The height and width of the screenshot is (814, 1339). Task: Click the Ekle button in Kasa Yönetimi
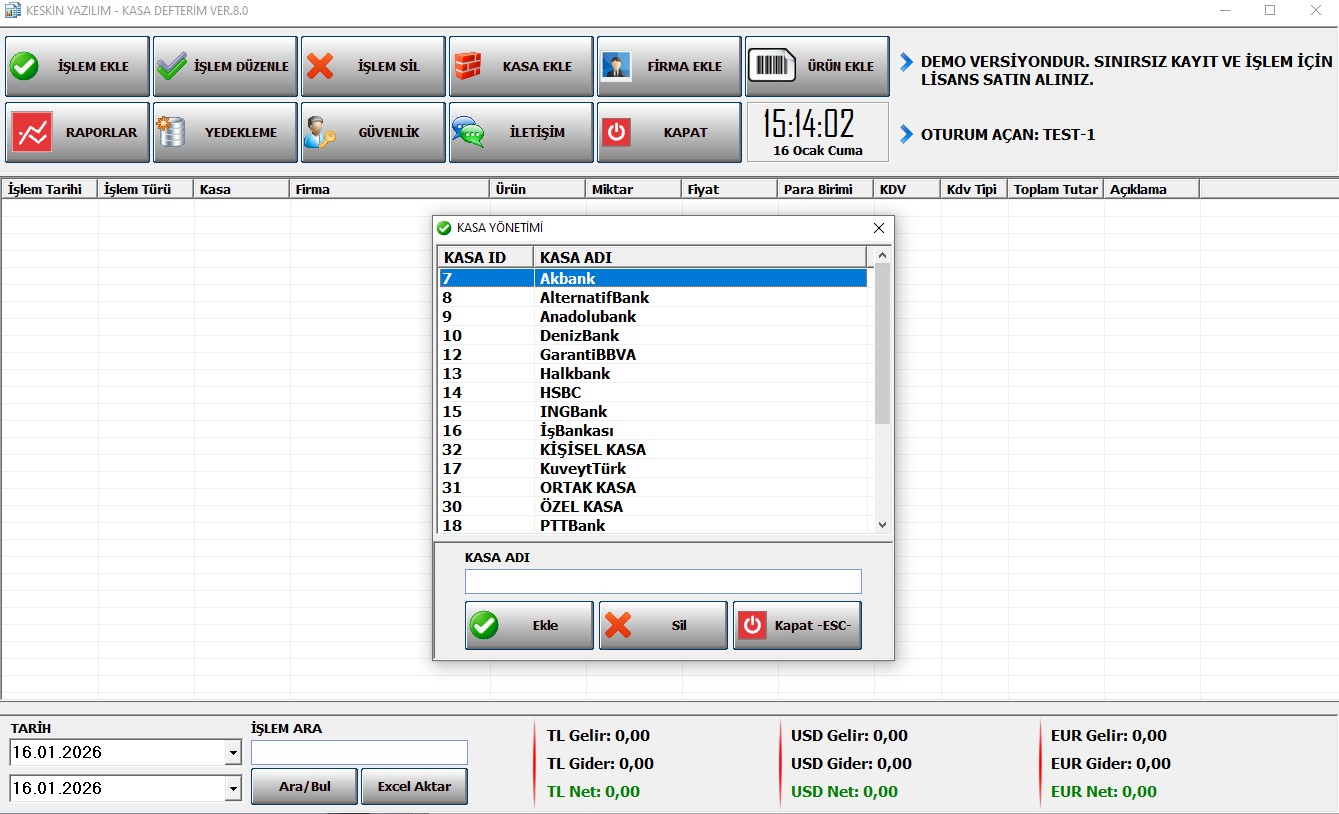(x=529, y=626)
